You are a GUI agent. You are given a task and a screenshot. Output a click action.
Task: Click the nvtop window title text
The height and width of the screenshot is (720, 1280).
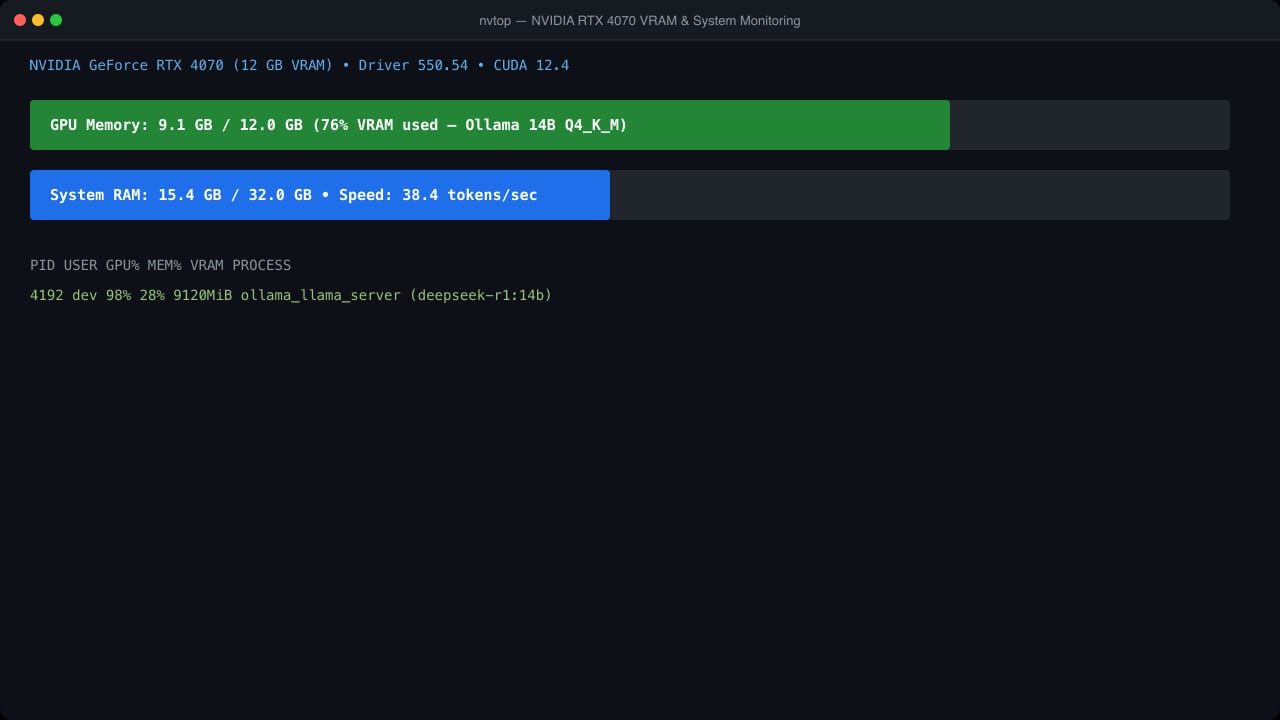point(640,21)
